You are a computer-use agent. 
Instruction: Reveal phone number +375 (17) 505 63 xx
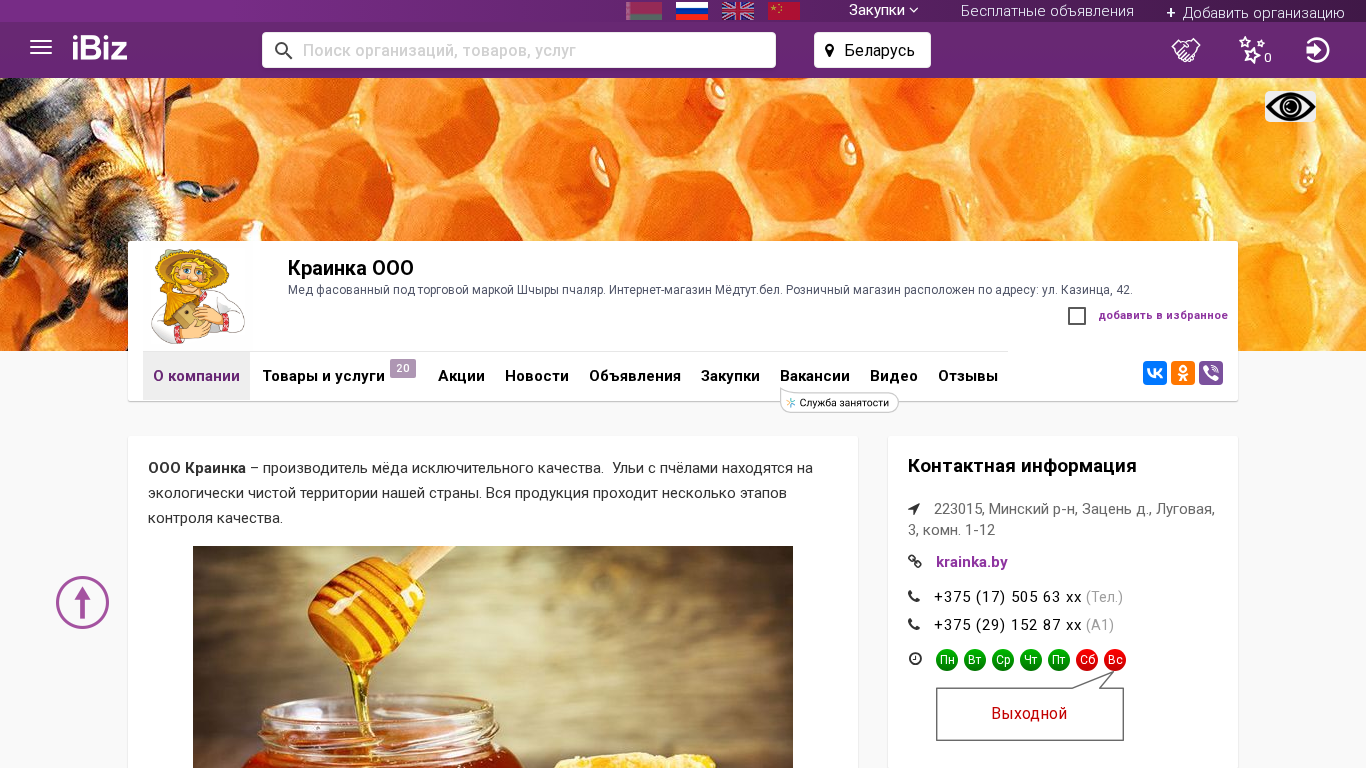pyautogui.click(x=1008, y=597)
